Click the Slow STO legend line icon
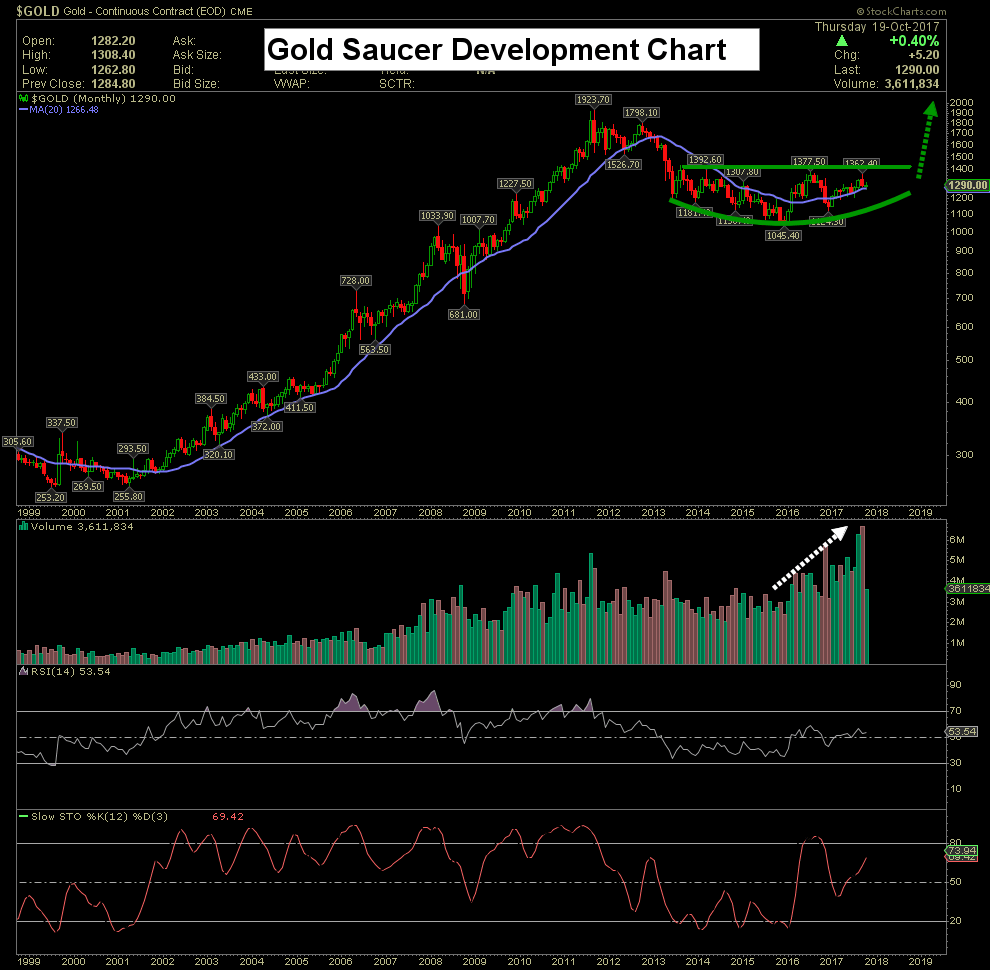 point(23,817)
